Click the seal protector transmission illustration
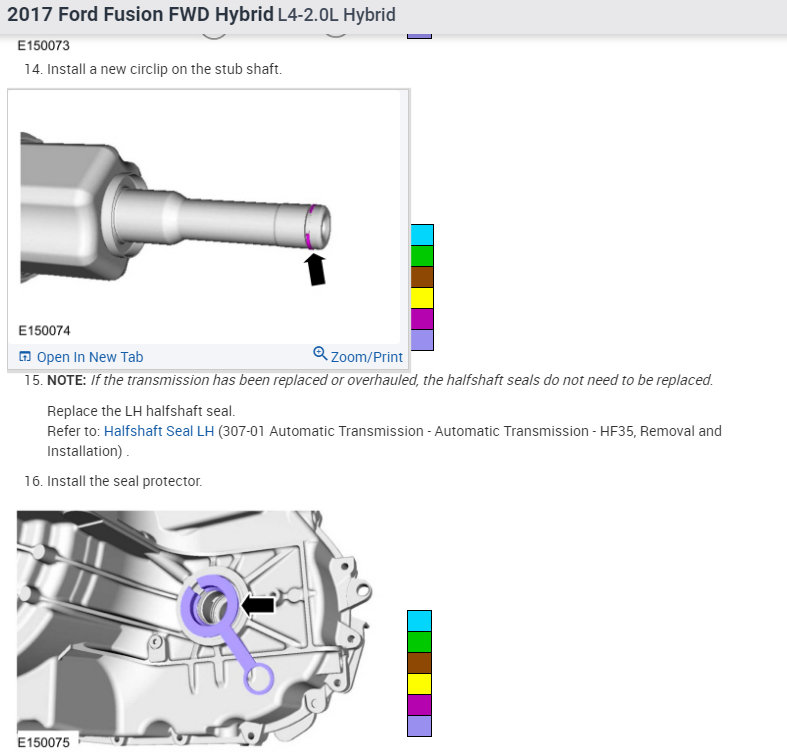Image resolution: width=787 pixels, height=752 pixels. click(195, 628)
